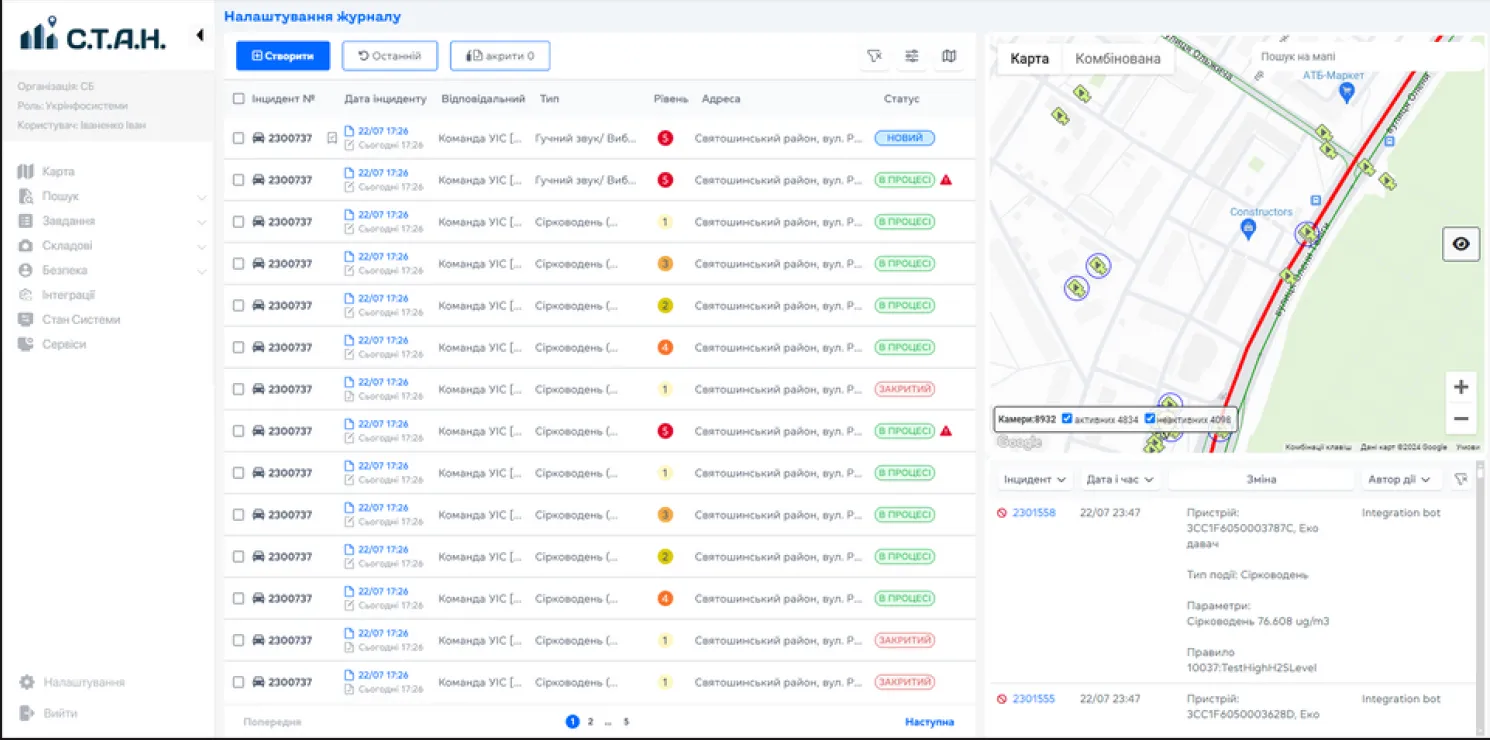Uncheck the активних 4834 cameras checkbox
This screenshot has width=1490, height=740.
1067,419
